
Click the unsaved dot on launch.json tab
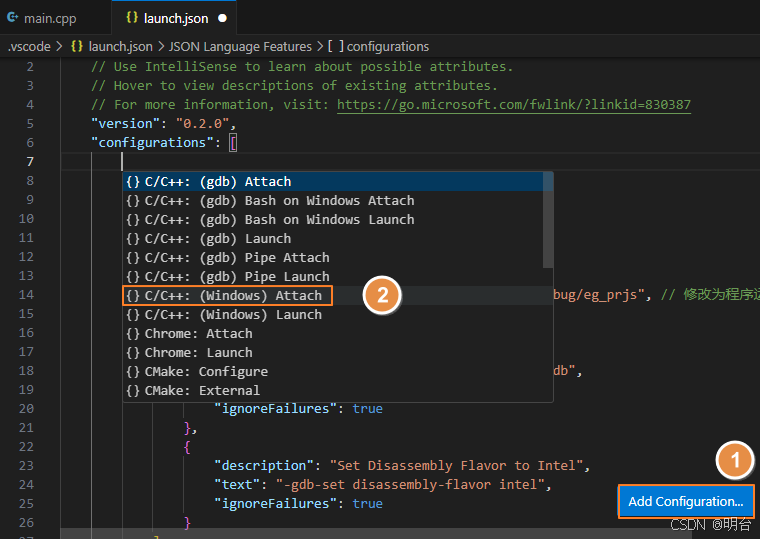[x=222, y=18]
